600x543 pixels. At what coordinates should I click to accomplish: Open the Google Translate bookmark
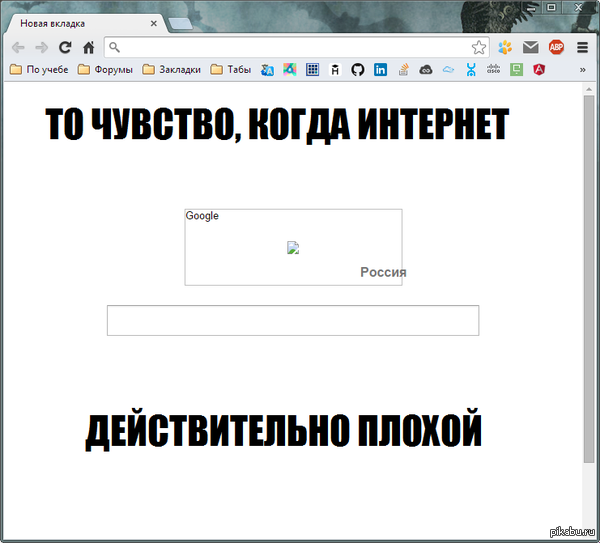pyautogui.click(x=267, y=70)
